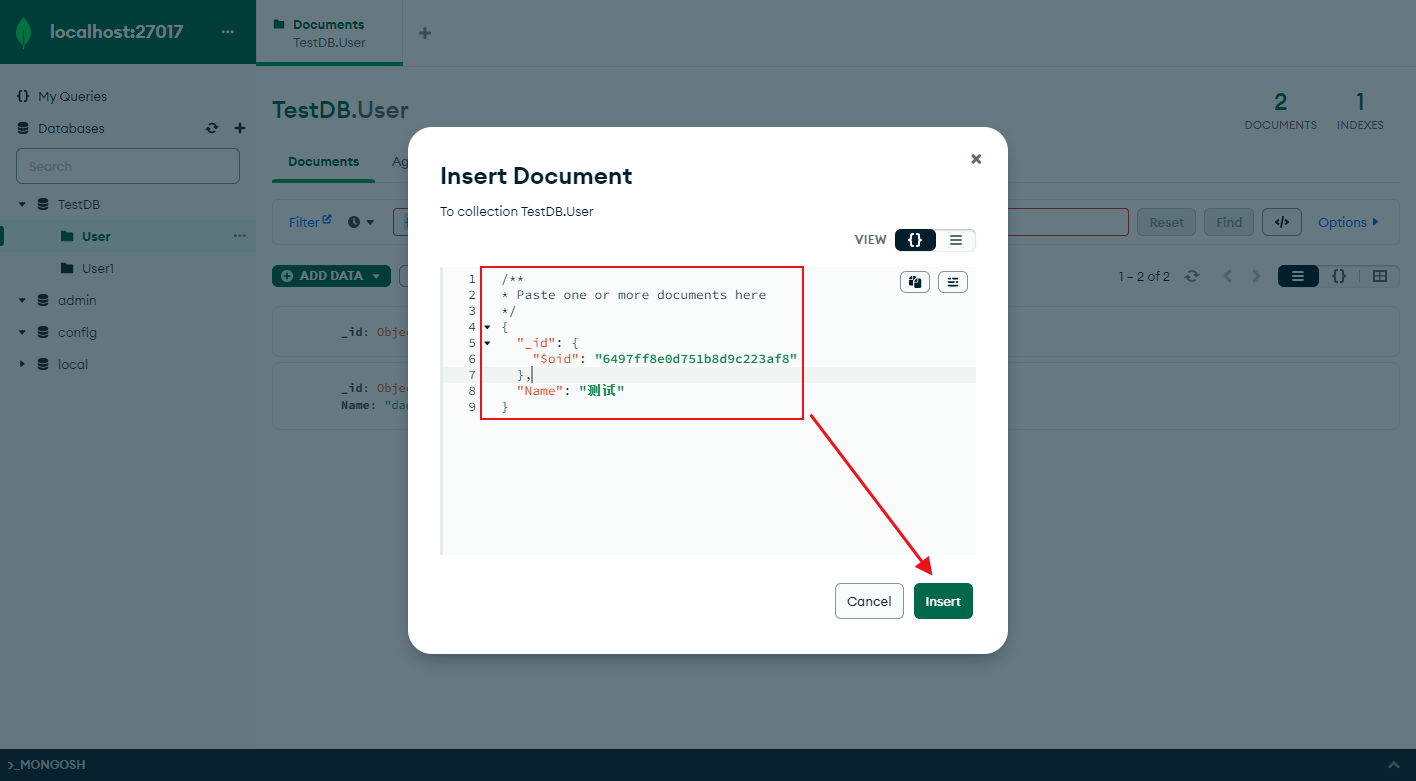This screenshot has height=781, width=1416.
Task: Switch to the Documents collection tab
Action: [323, 162]
